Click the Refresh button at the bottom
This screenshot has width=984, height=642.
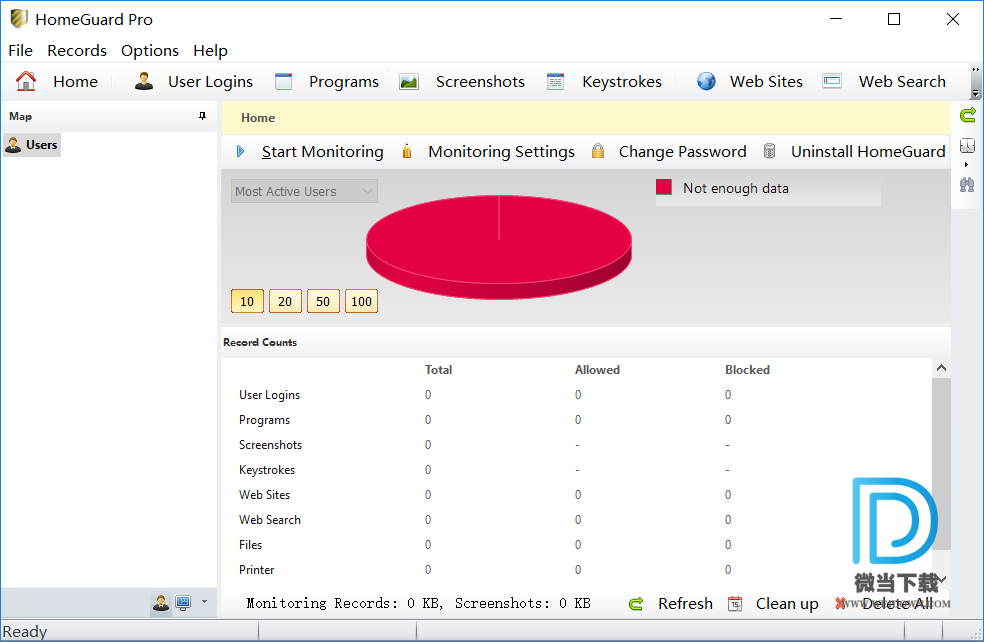(685, 604)
